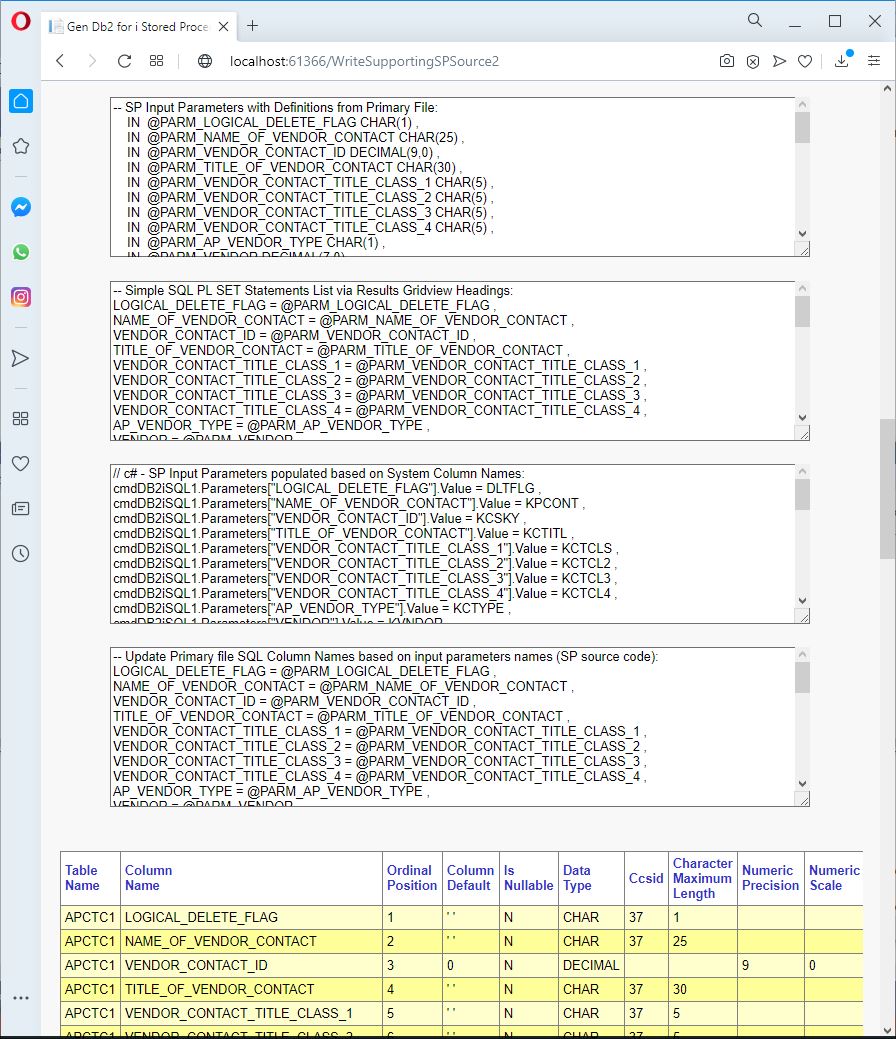Open Easy Setup settings icon
This screenshot has height=1039, width=896.
[x=874, y=61]
